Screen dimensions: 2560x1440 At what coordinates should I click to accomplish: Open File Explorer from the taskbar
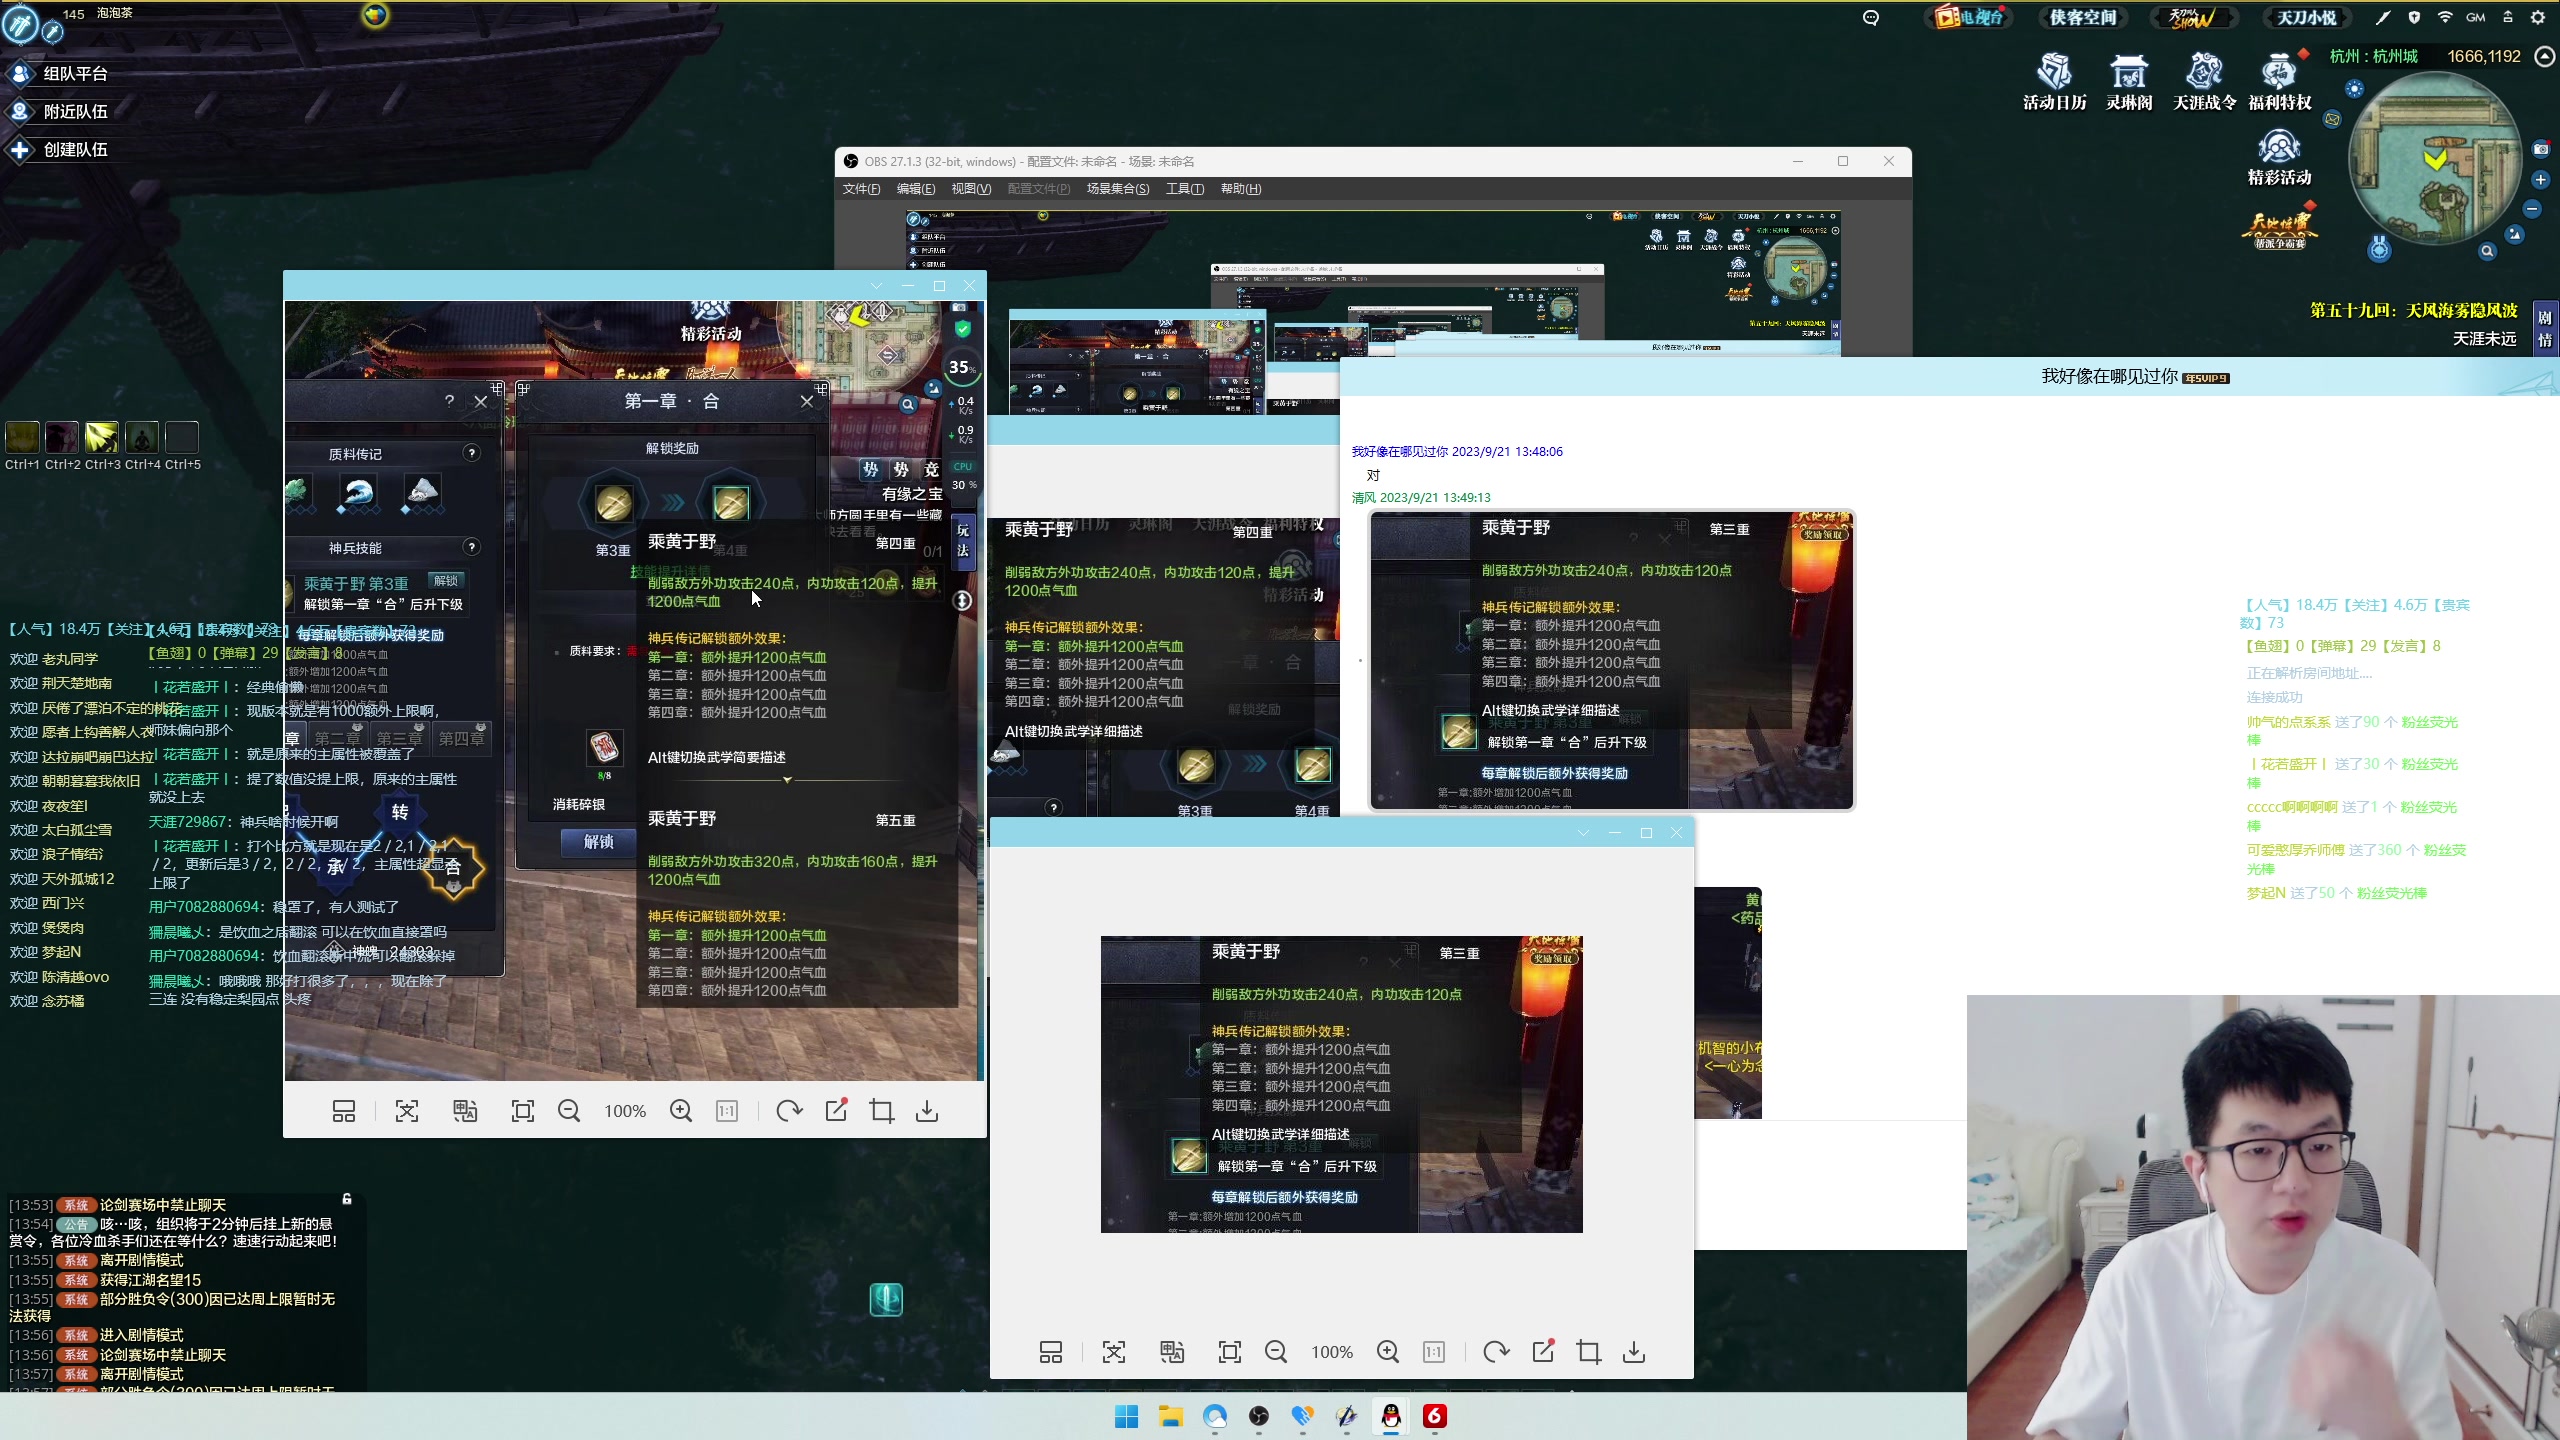click(x=1171, y=1416)
